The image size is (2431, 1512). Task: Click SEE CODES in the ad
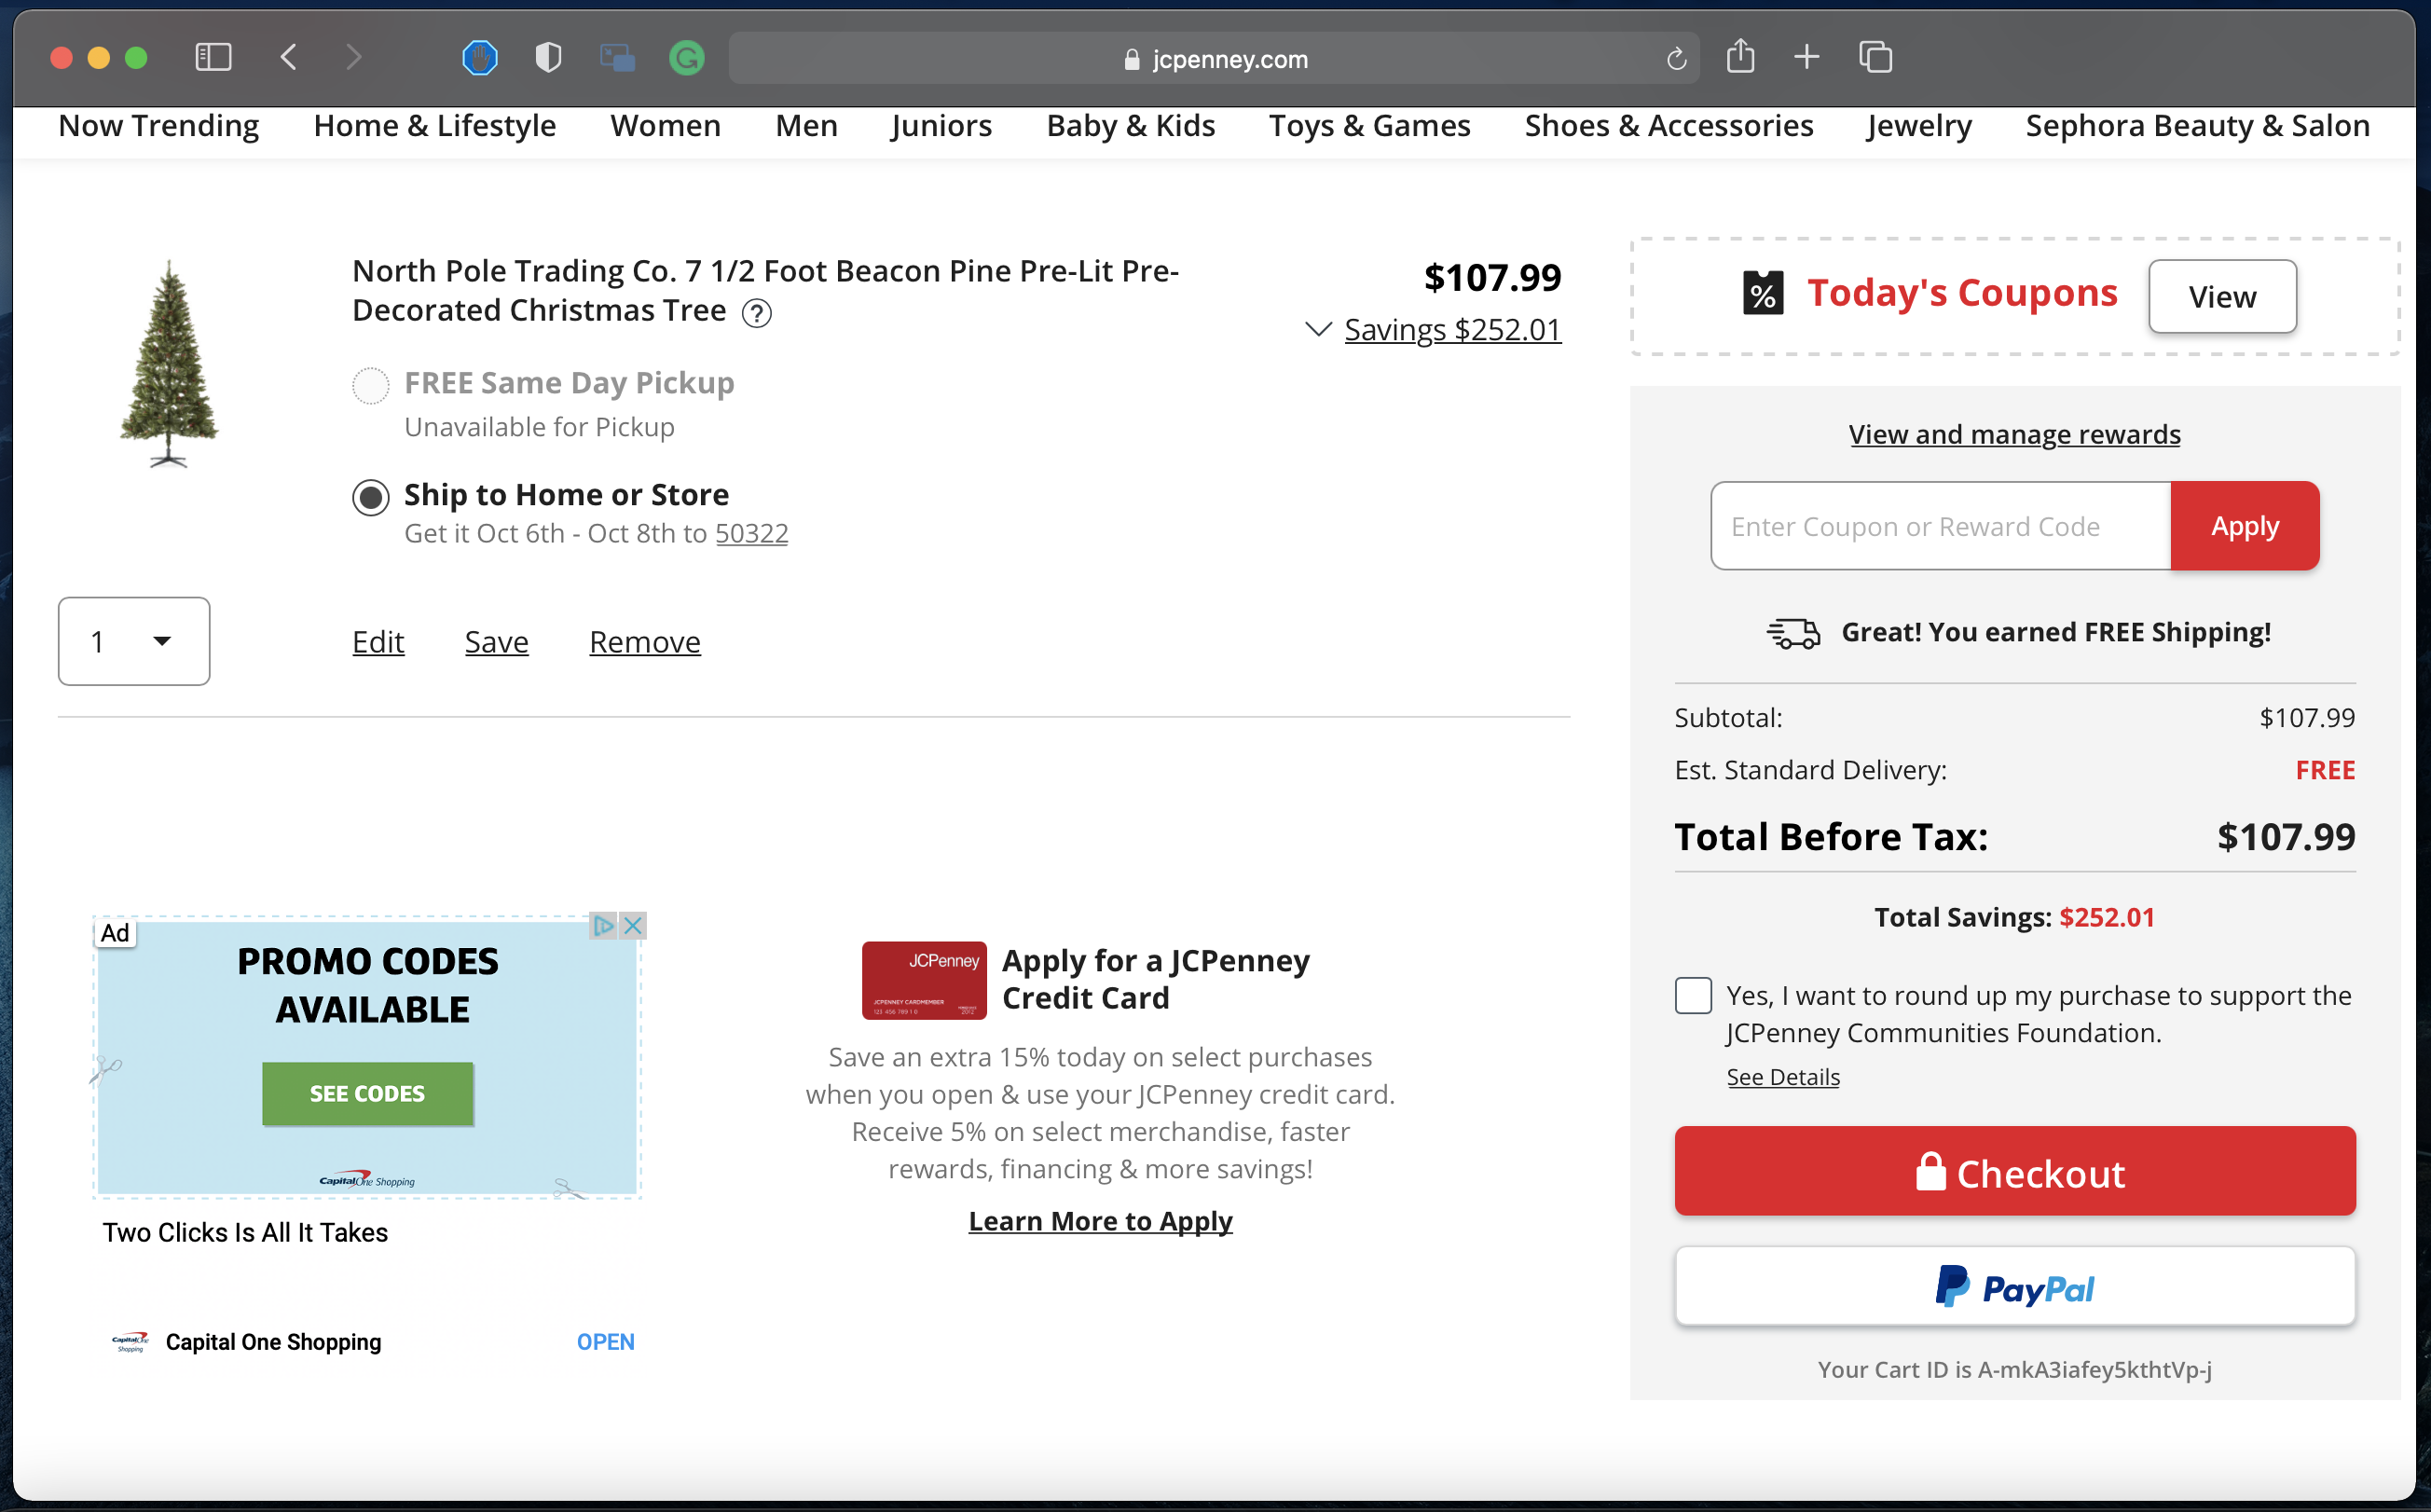coord(368,1094)
